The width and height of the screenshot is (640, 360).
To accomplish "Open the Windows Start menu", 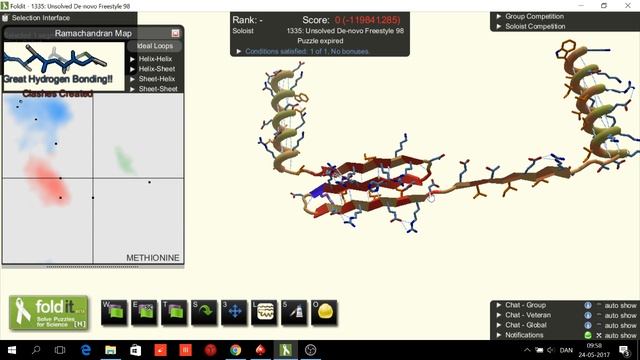I will tap(12, 350).
